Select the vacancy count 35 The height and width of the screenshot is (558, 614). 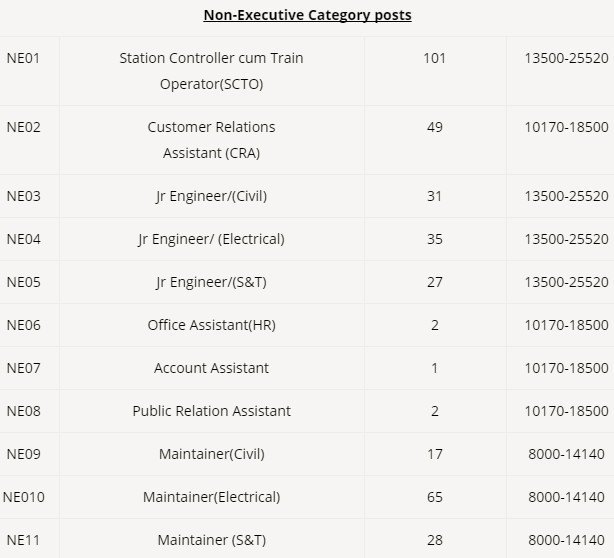pos(434,239)
